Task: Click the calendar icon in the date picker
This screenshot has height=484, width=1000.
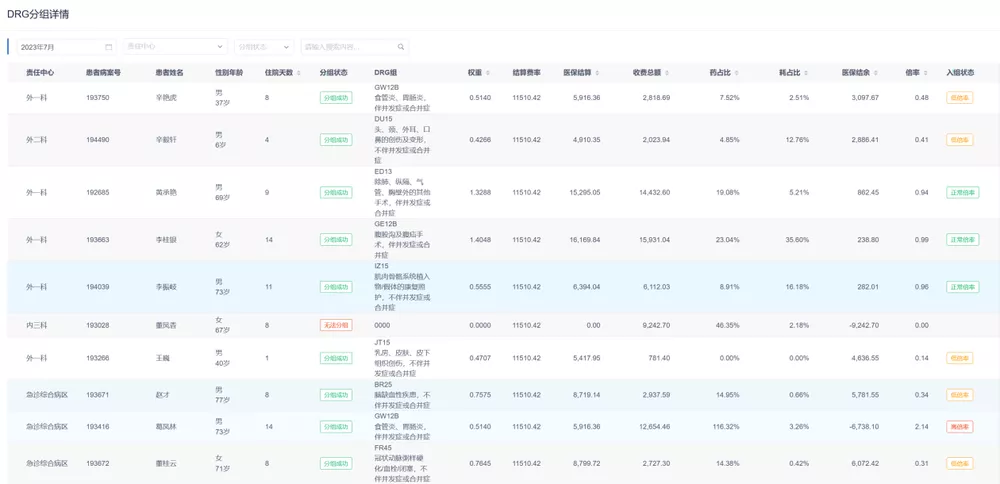Action: tap(109, 47)
